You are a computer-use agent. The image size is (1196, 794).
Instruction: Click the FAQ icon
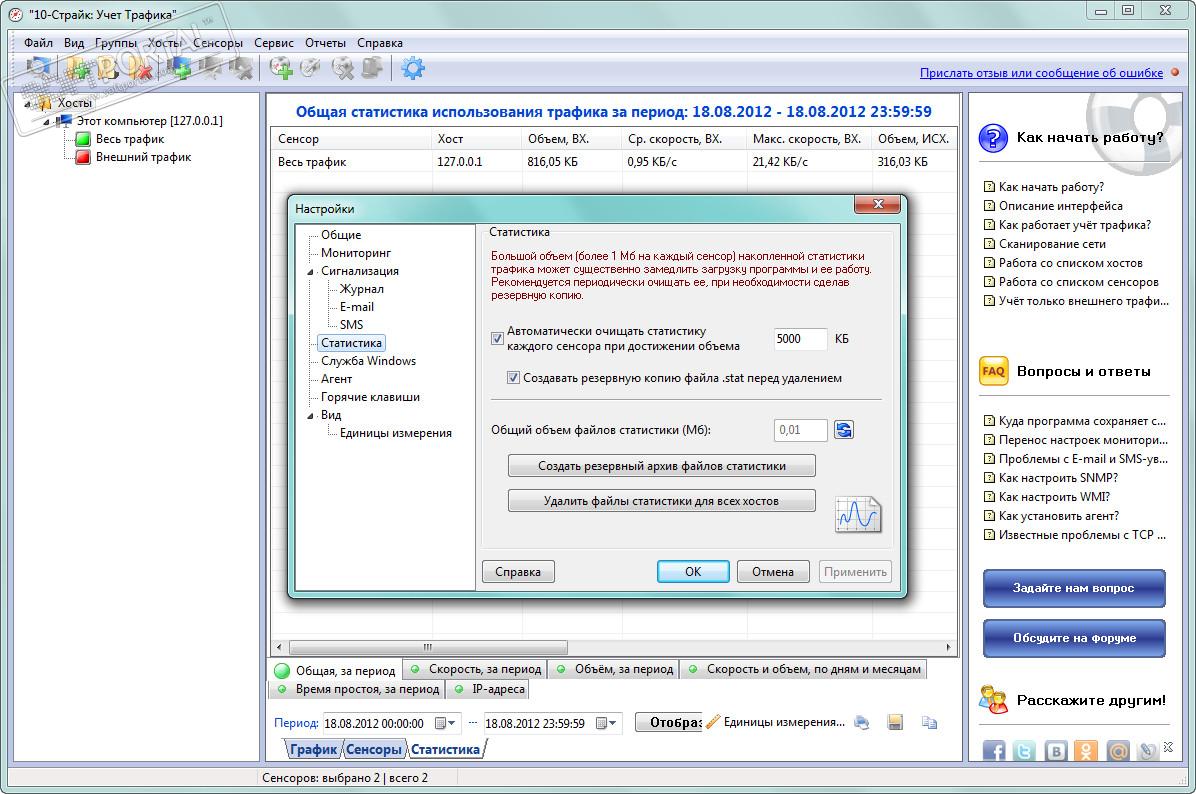click(x=994, y=371)
